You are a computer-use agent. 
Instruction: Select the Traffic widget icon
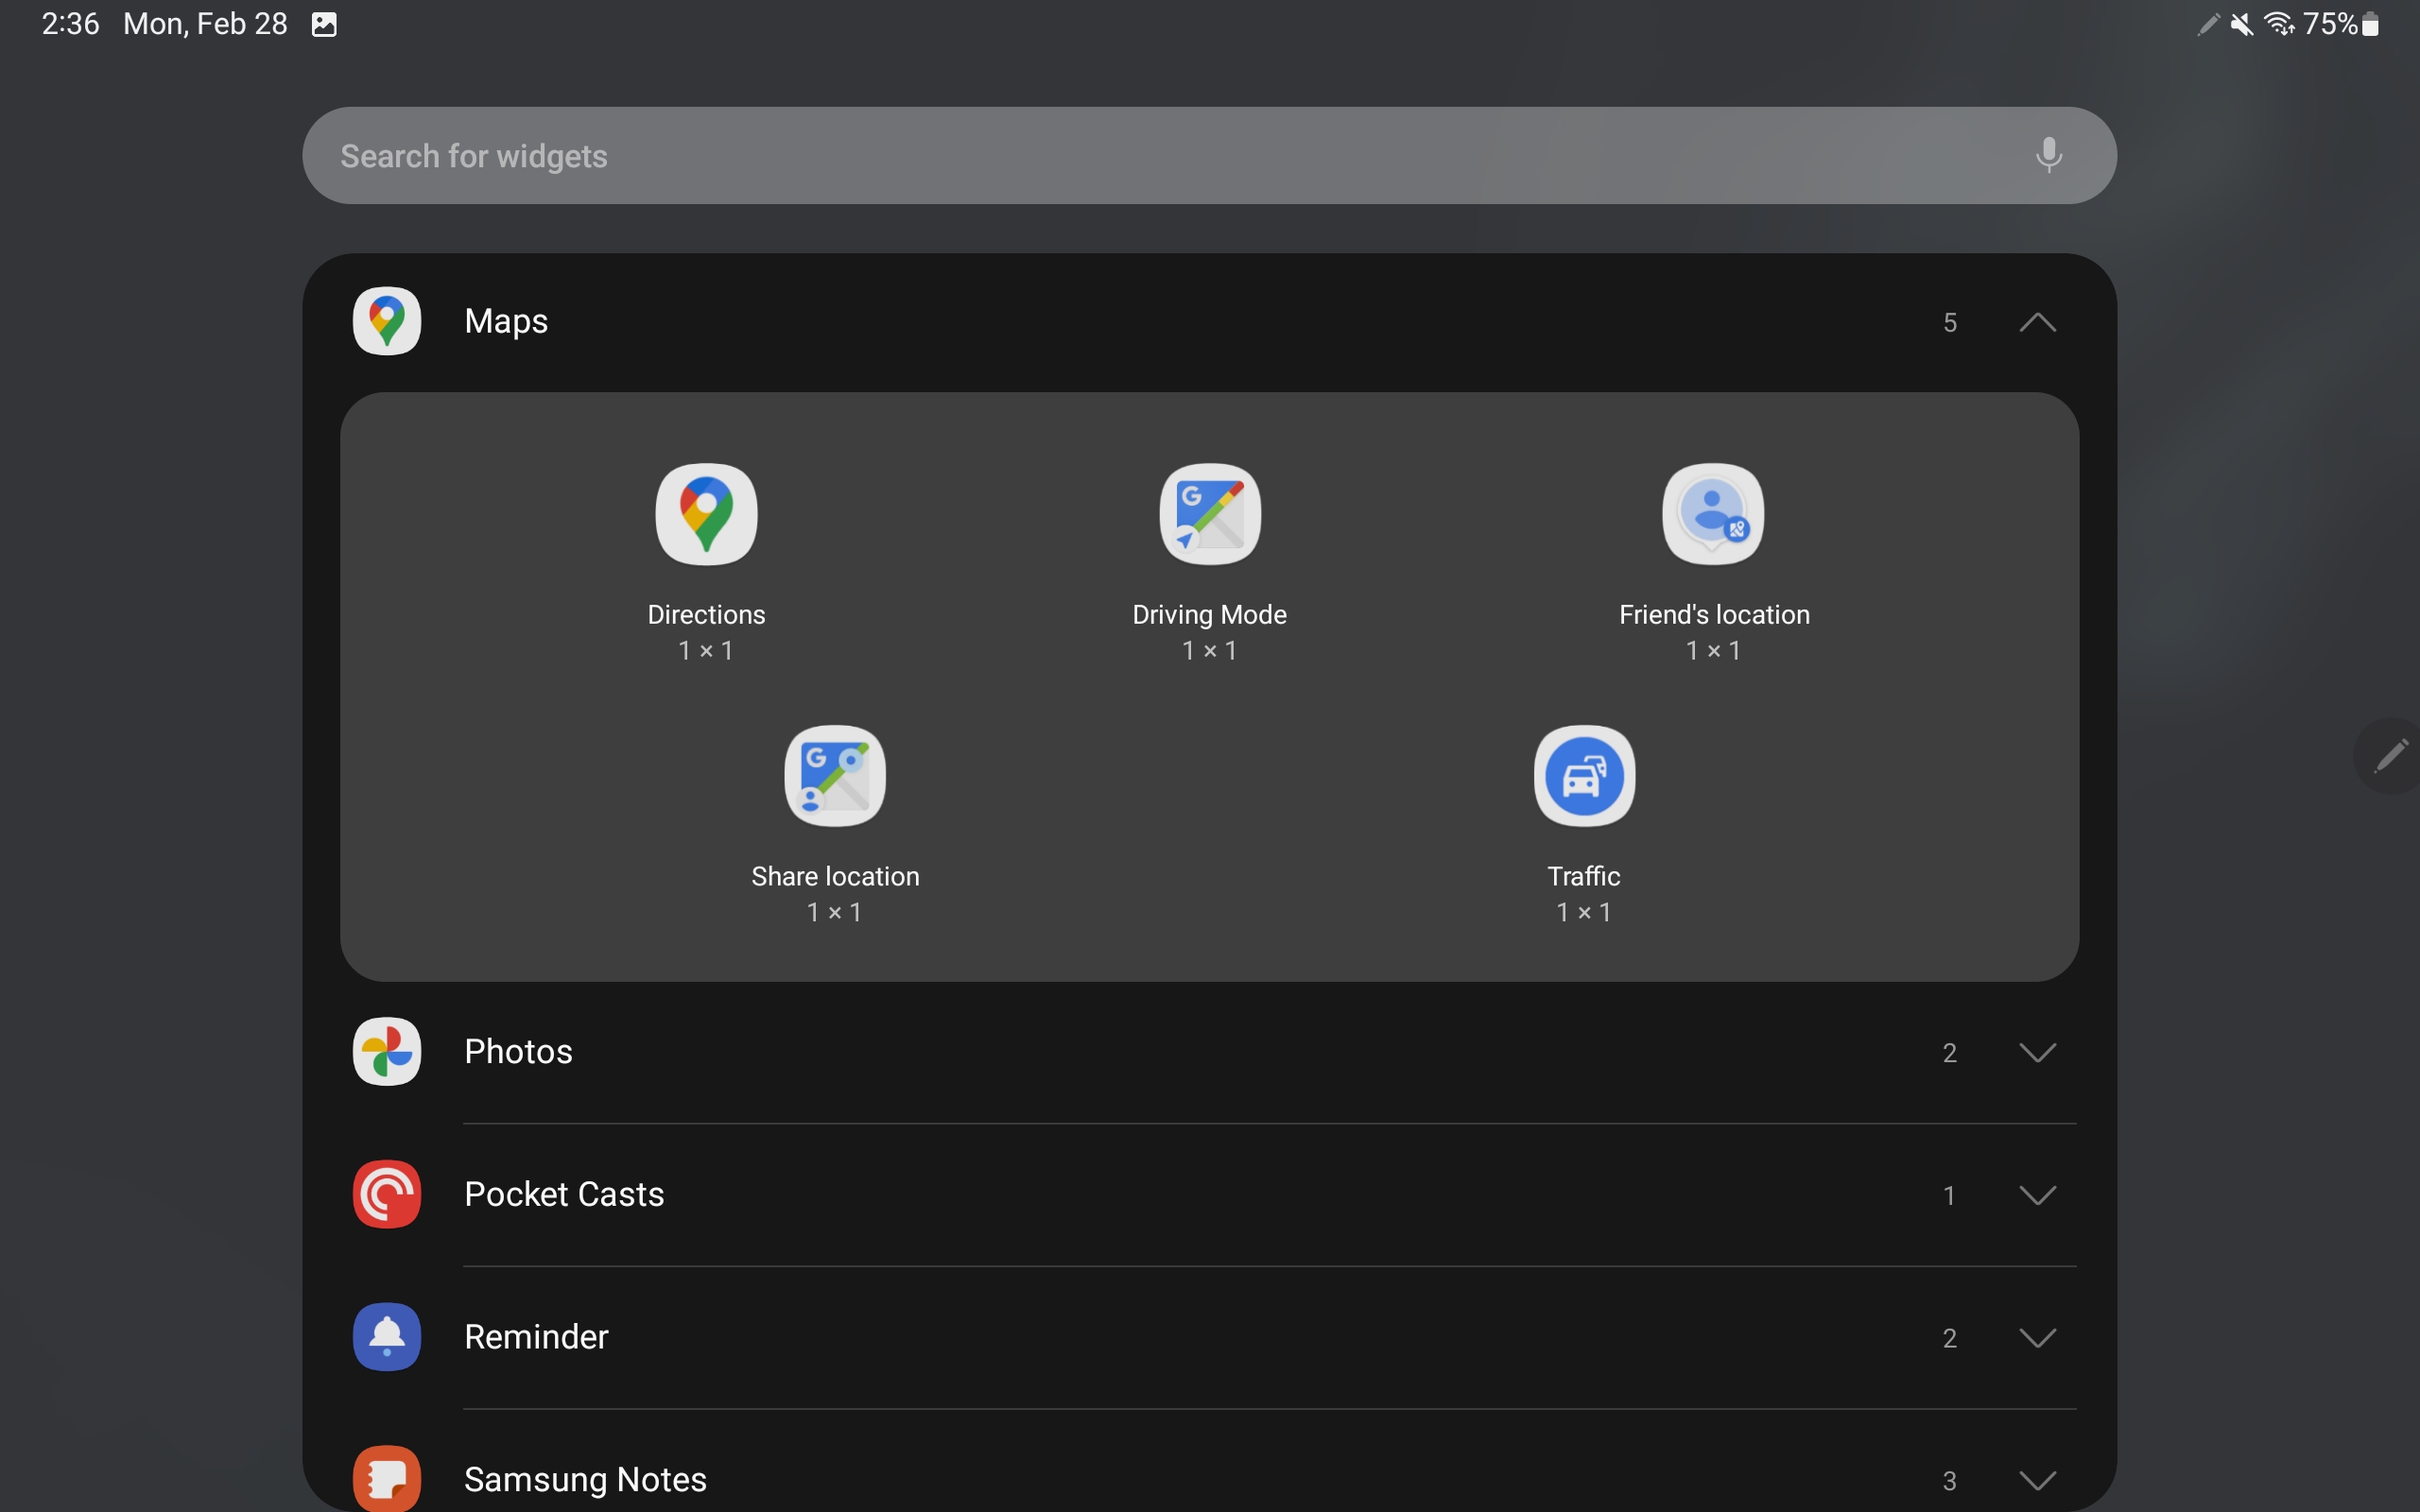point(1584,776)
